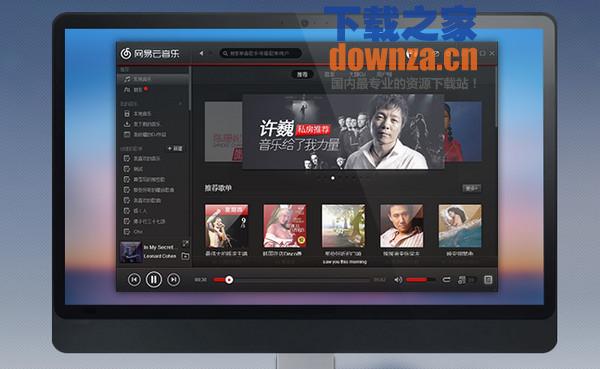600x369 pixels.
Task: Skip to the next track
Action: click(x=173, y=280)
